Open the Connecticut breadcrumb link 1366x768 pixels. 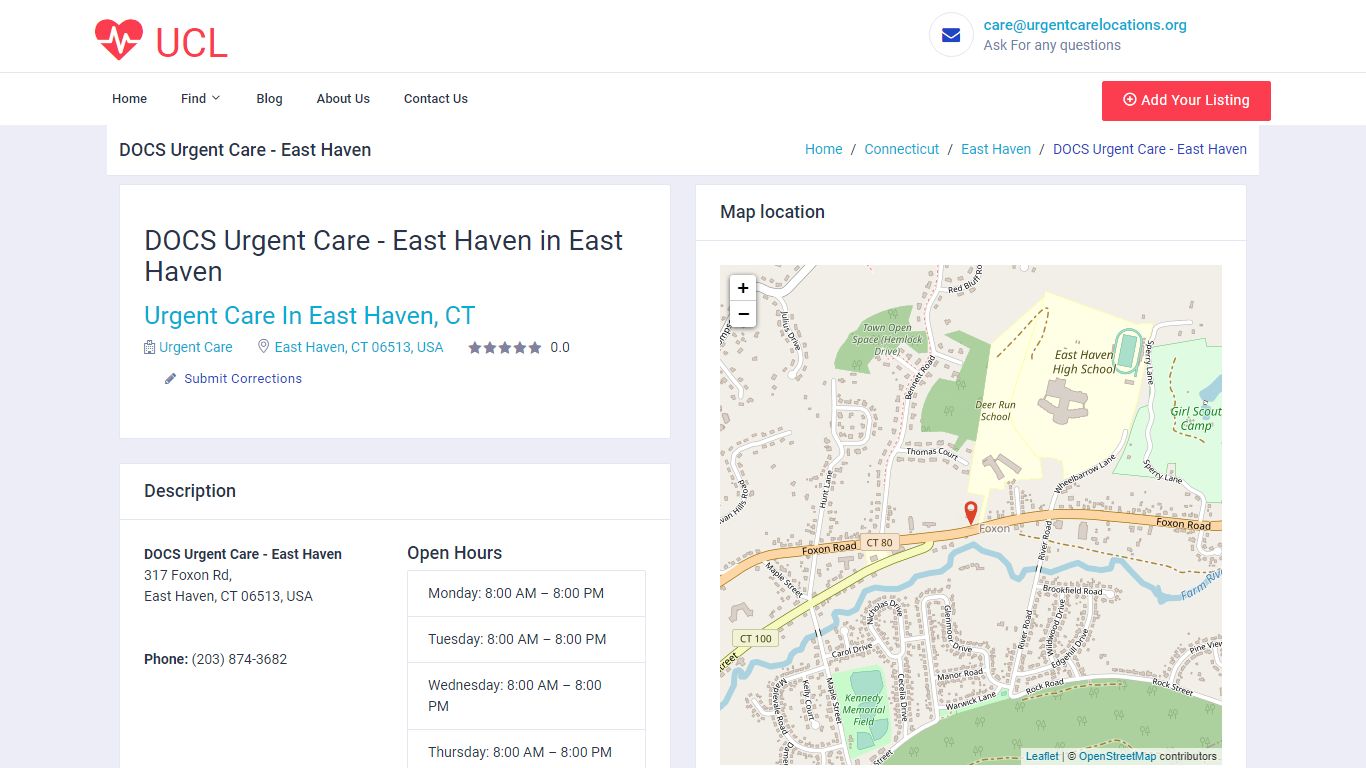902,149
